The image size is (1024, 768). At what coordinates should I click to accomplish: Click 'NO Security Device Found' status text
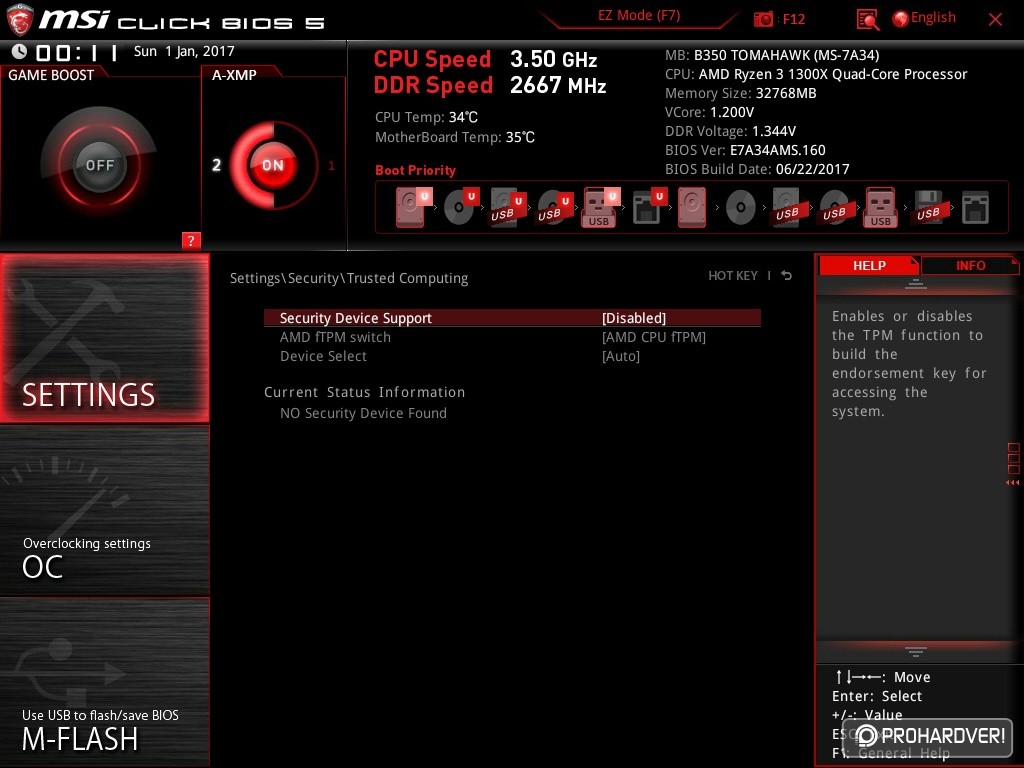pos(364,413)
